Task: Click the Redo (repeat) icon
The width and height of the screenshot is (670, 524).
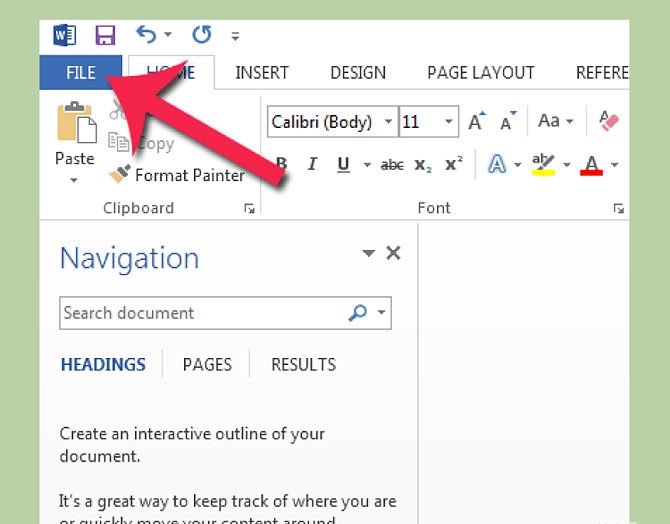Action: (202, 36)
